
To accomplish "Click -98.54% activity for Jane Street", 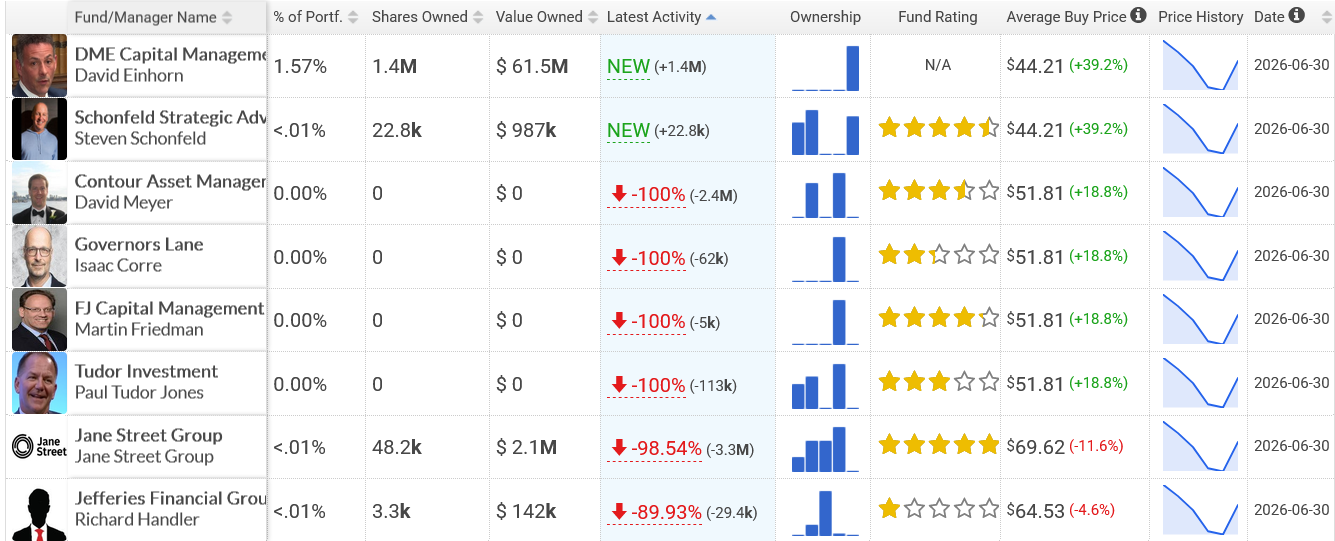I will (656, 449).
